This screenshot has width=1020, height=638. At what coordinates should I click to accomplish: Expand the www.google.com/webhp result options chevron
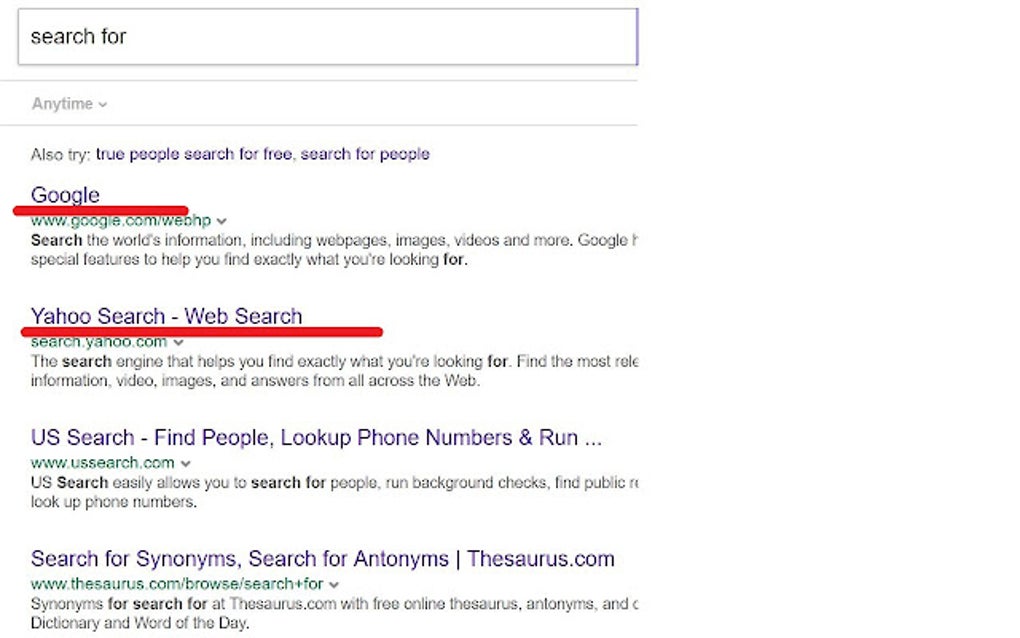[221, 220]
